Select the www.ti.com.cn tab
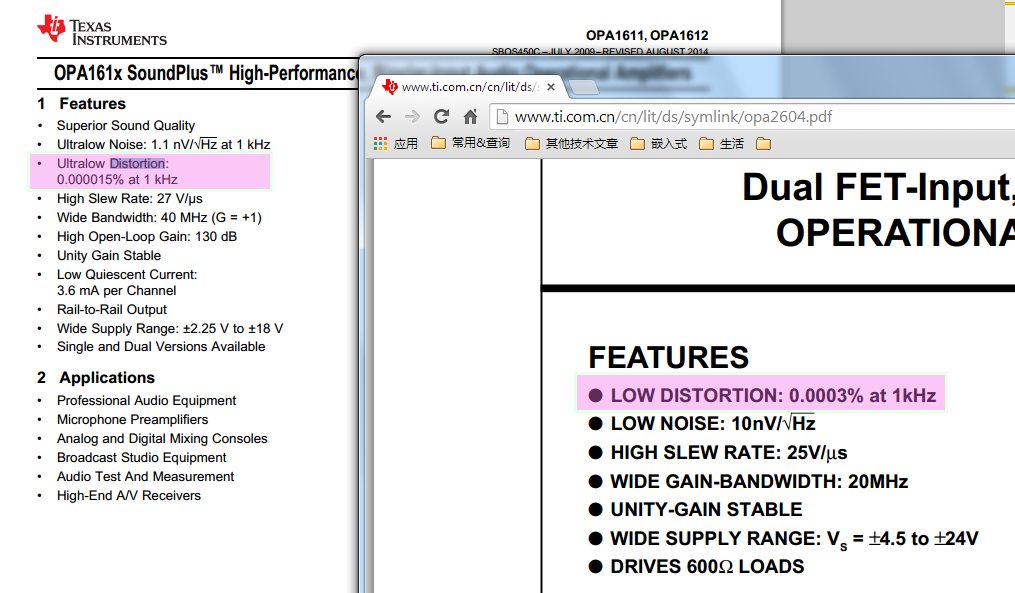The height and width of the screenshot is (593, 1015). [x=469, y=87]
